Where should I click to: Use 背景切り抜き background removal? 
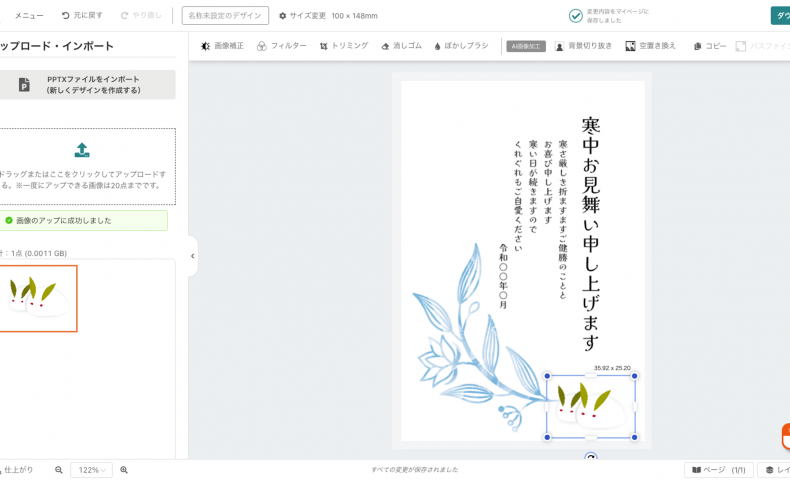pos(583,46)
